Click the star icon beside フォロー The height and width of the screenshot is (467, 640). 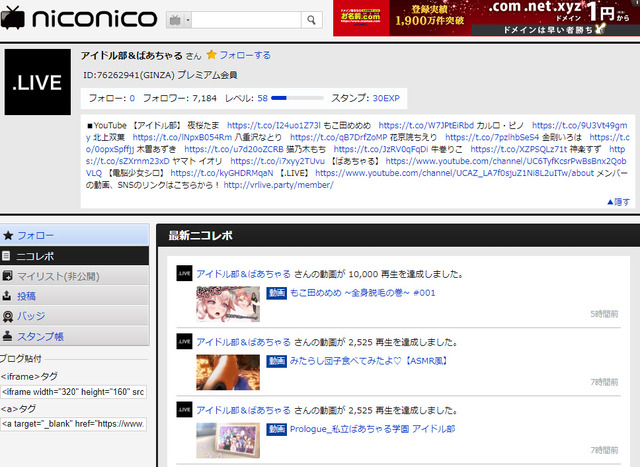click(x=8, y=235)
